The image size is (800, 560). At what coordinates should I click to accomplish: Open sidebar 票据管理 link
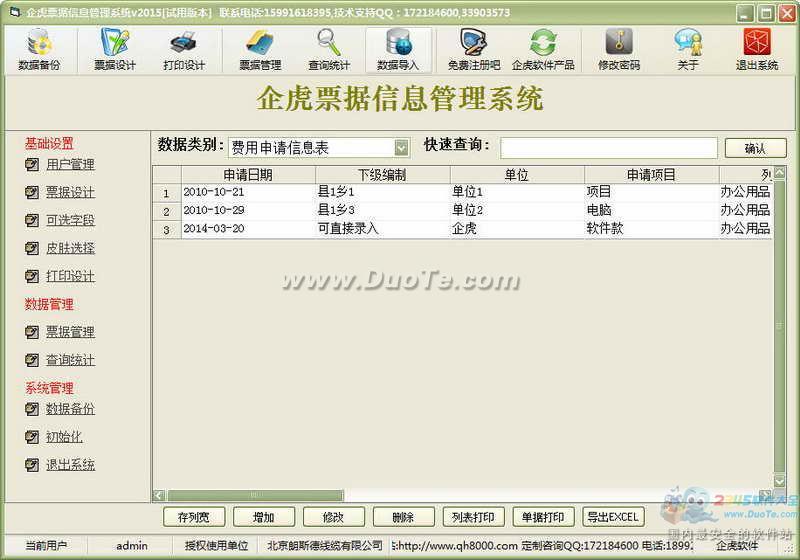point(70,333)
